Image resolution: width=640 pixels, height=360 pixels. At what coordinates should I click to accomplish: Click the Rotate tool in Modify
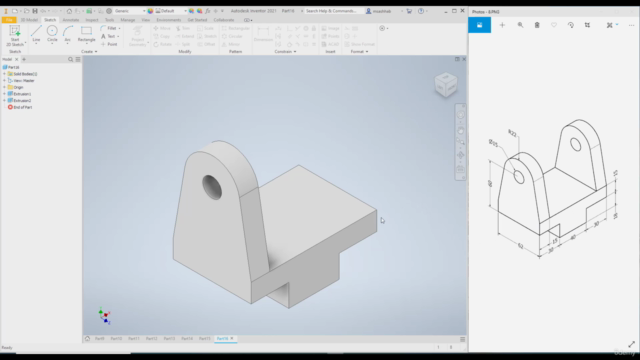tap(162, 44)
